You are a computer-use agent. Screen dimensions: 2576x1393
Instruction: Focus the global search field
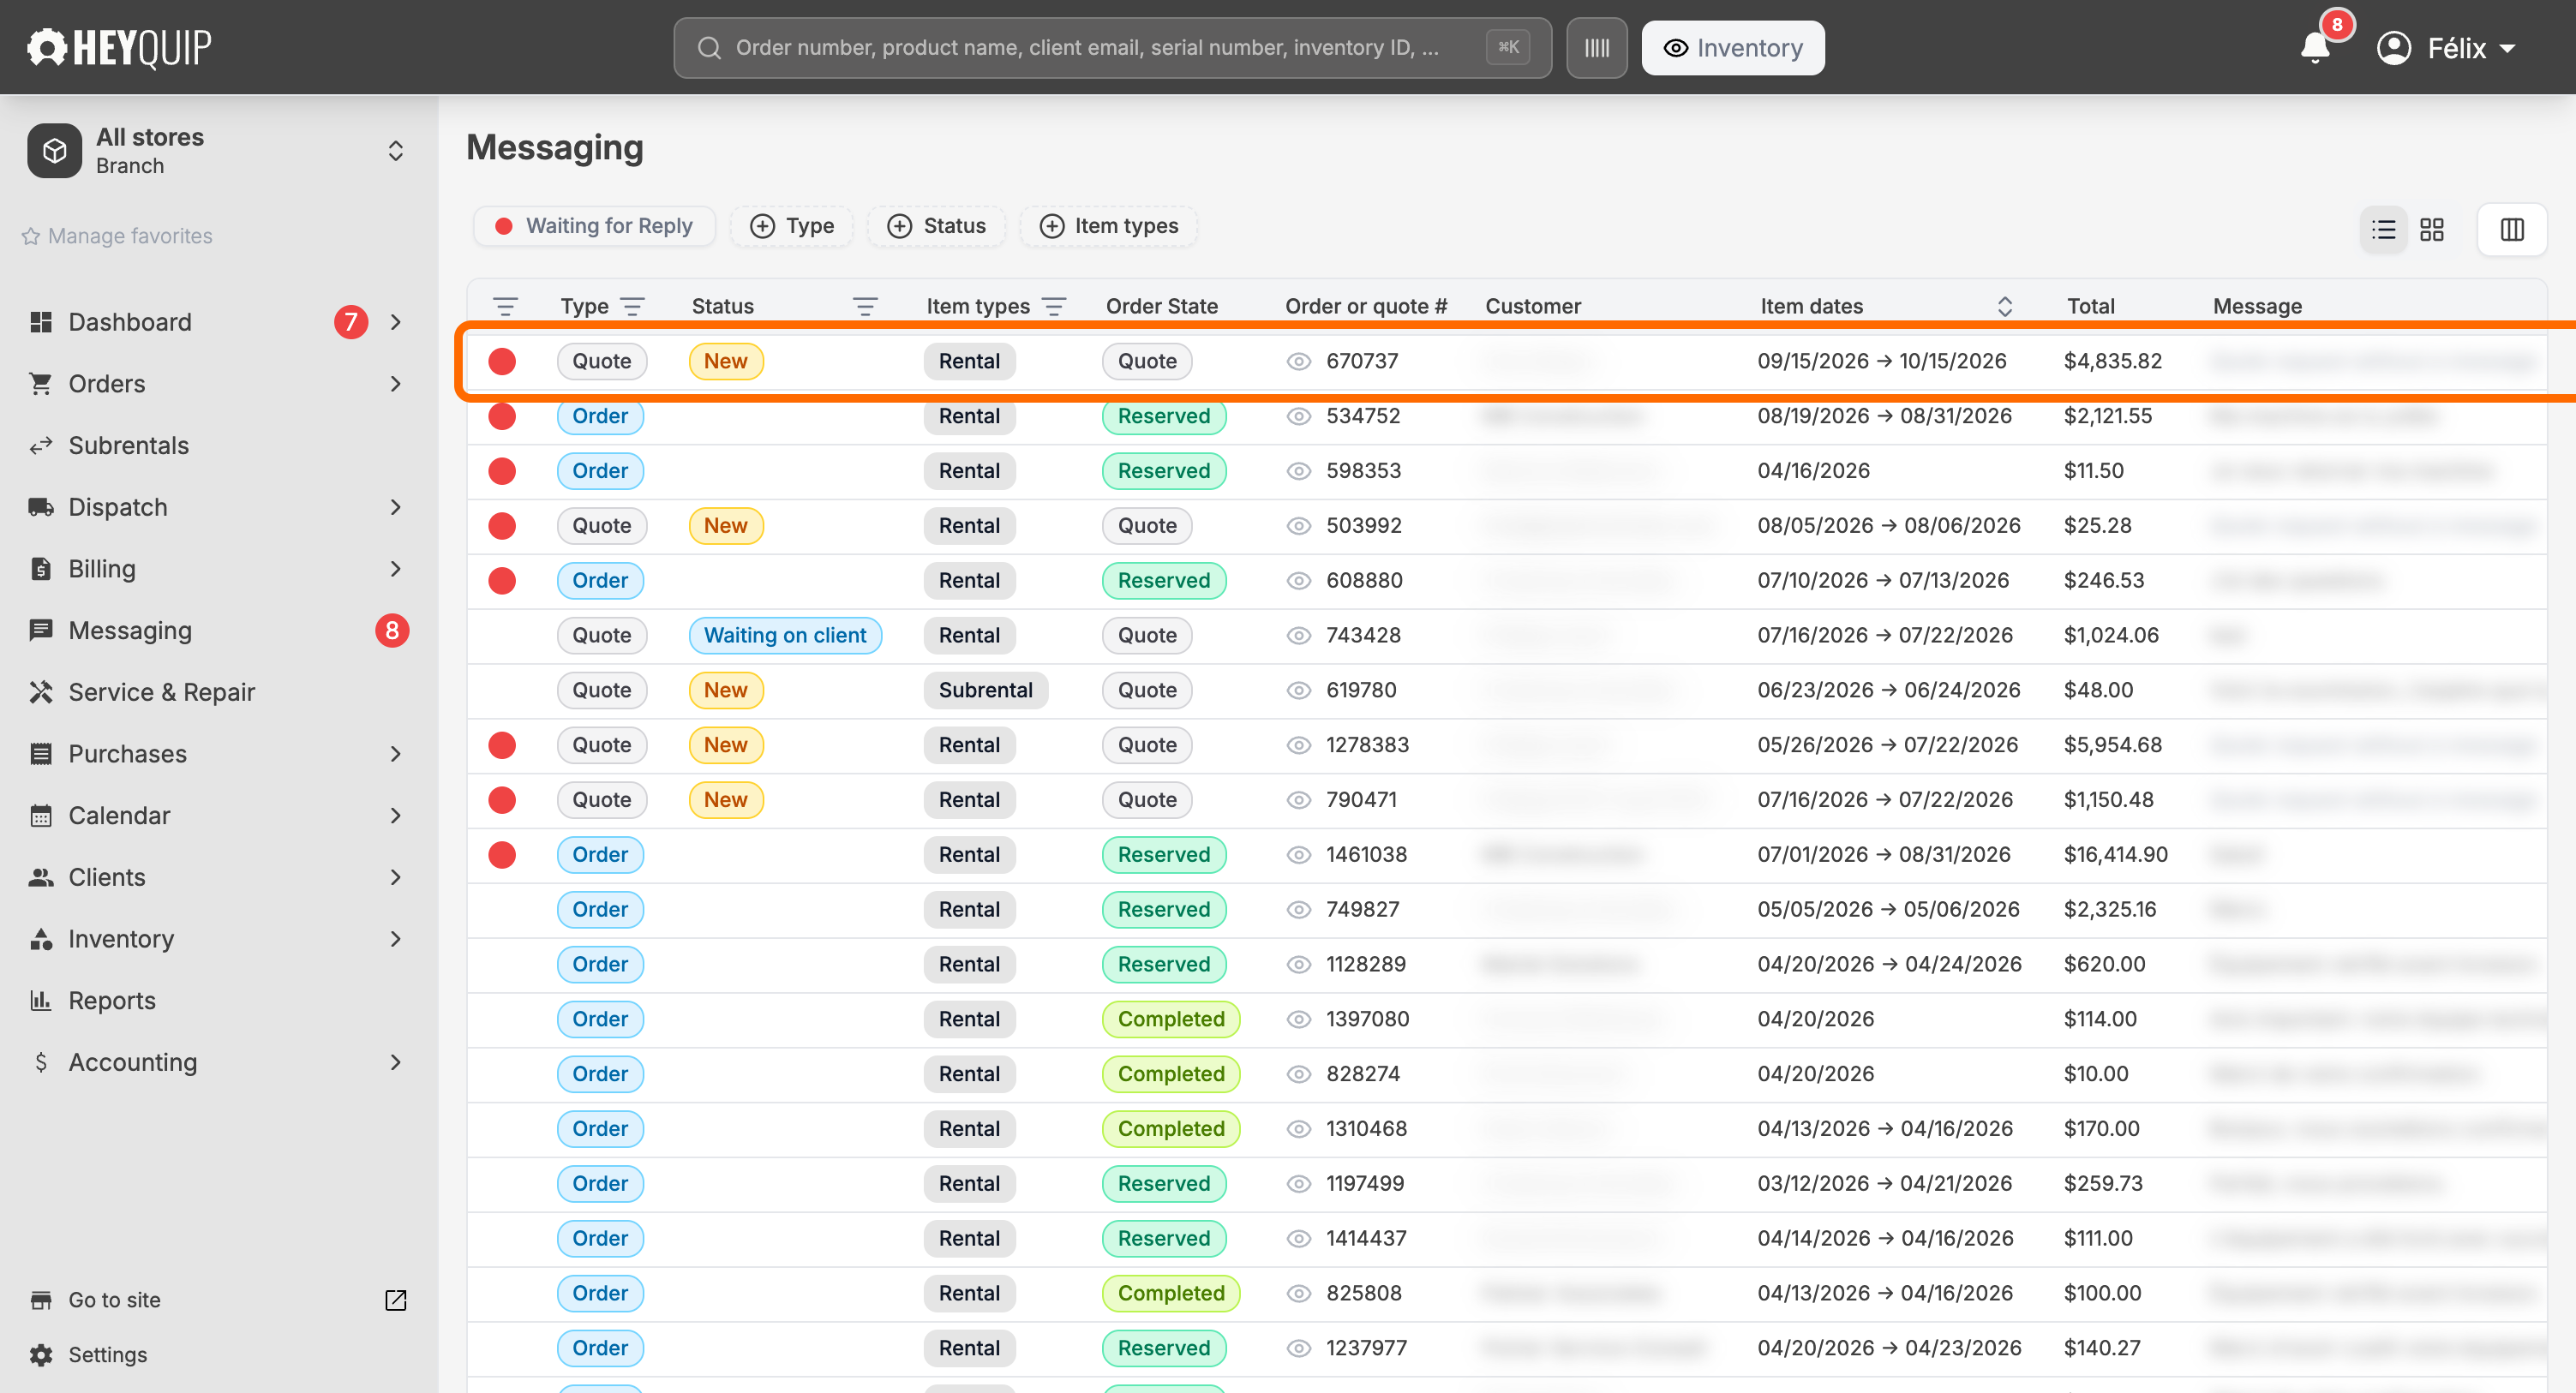point(1112,48)
